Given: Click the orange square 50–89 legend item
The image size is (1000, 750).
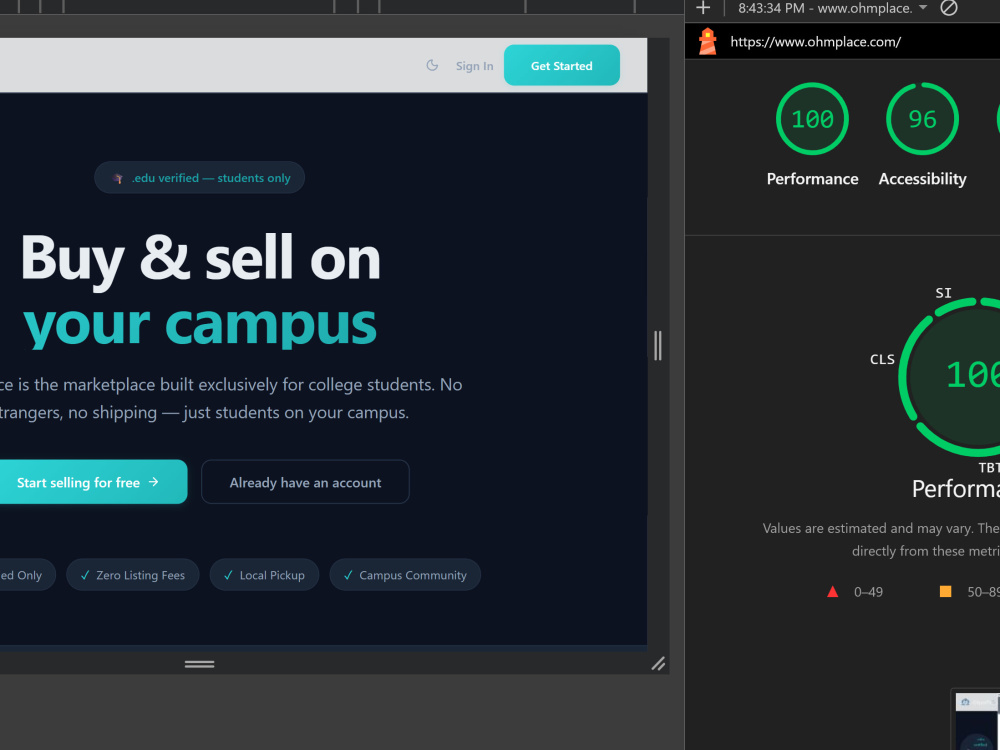Looking at the screenshot, I should pyautogui.click(x=969, y=592).
